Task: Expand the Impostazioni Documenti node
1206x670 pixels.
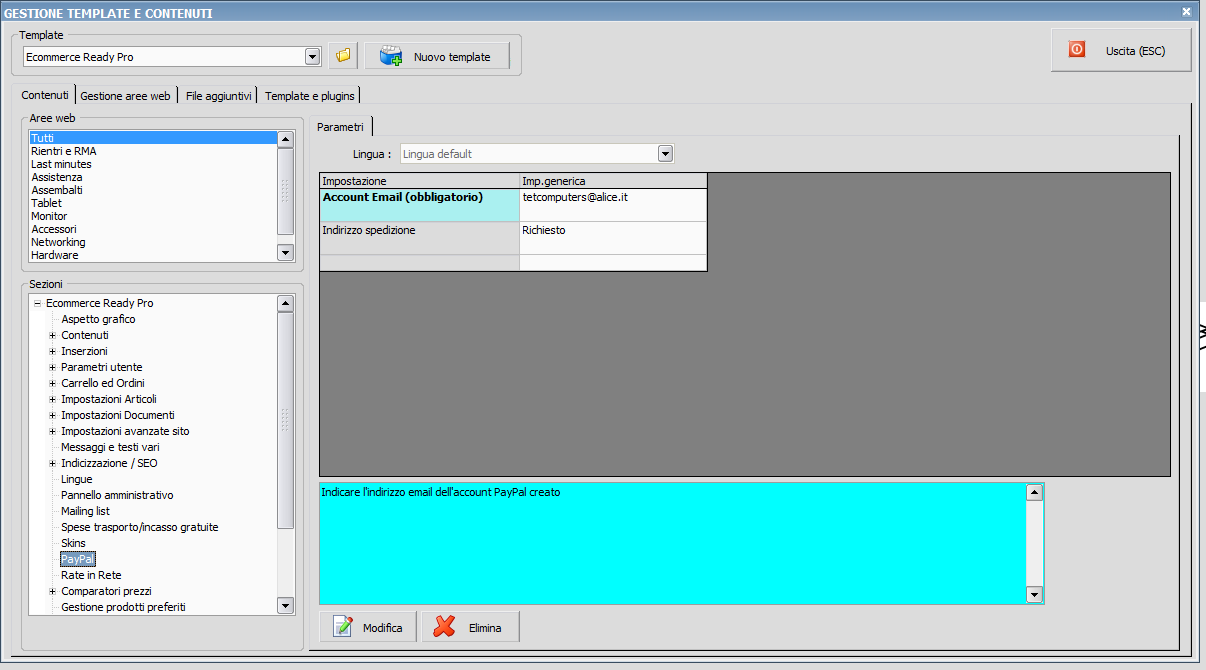Action: [x=52, y=415]
